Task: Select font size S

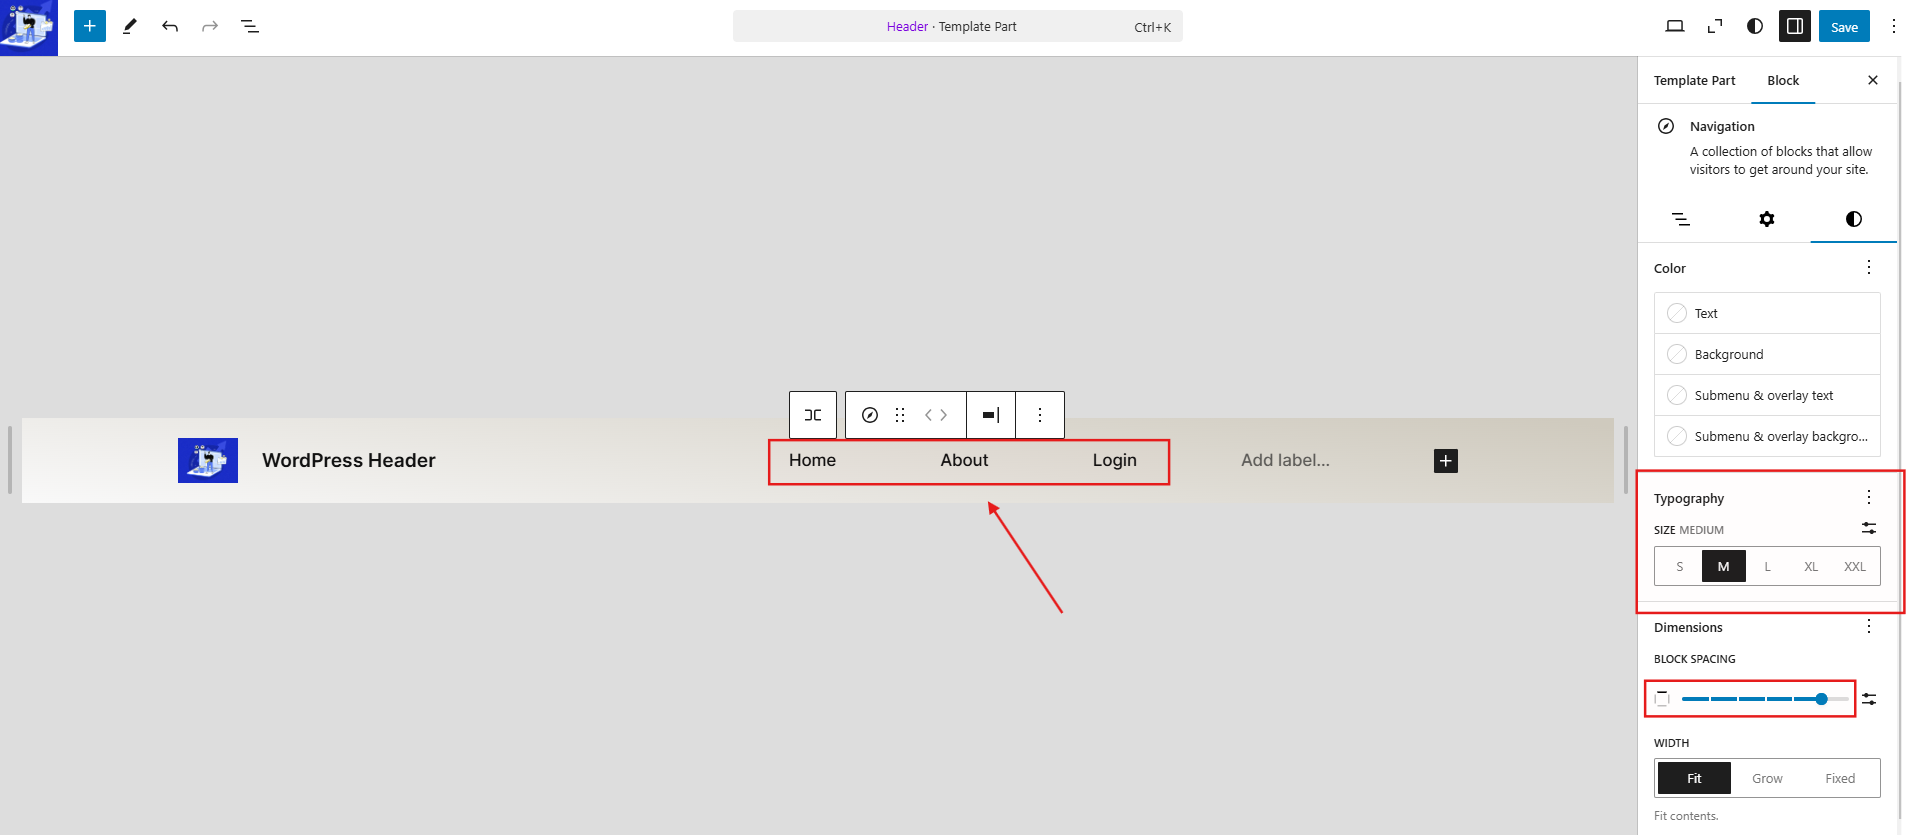Action: [1680, 567]
